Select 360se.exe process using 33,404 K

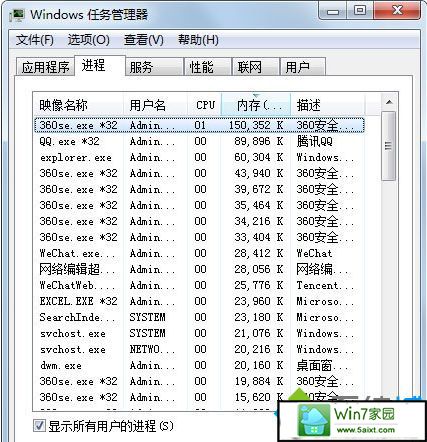[199, 237]
